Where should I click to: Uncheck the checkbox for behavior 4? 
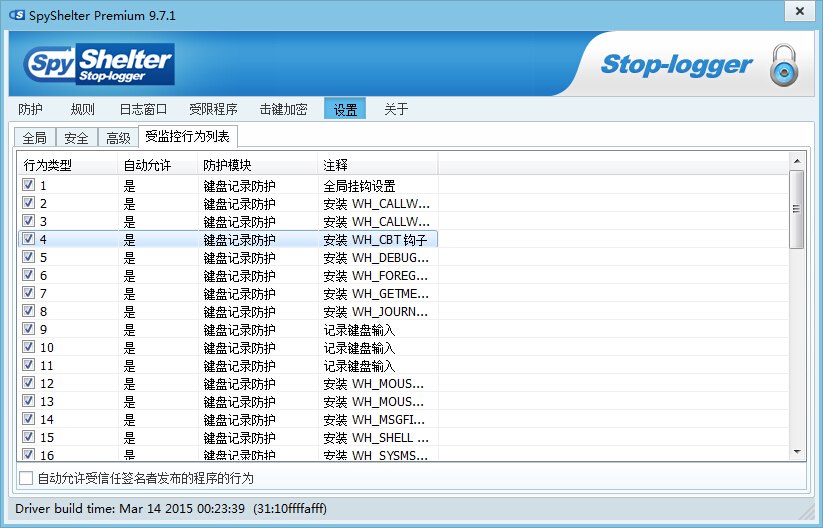tap(28, 239)
